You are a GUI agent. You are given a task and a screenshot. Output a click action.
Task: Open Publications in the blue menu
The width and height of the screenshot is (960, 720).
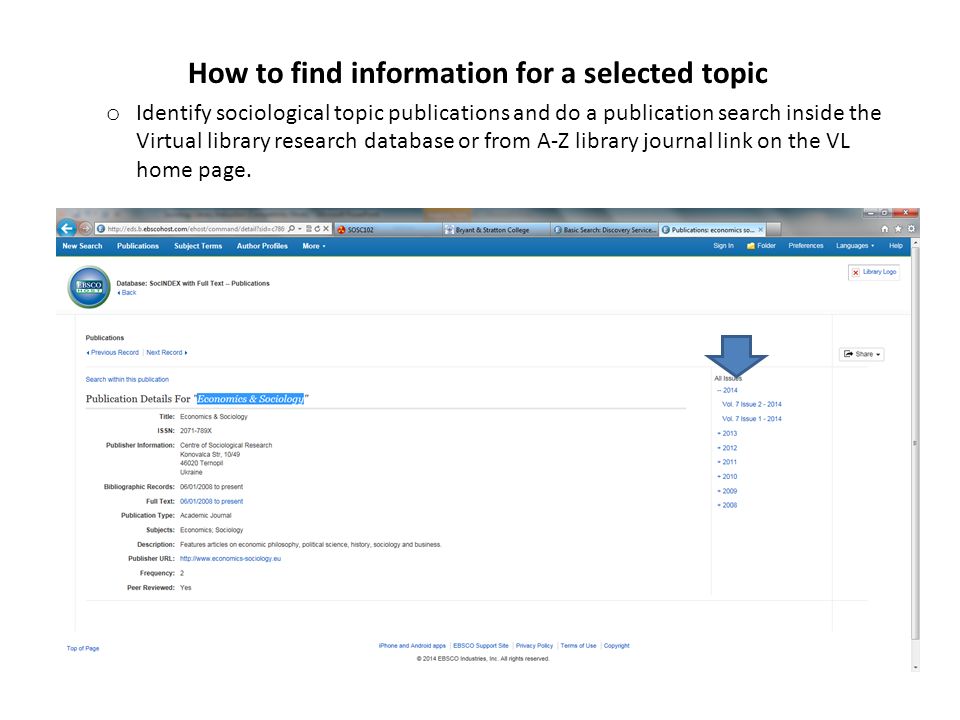tap(138, 246)
